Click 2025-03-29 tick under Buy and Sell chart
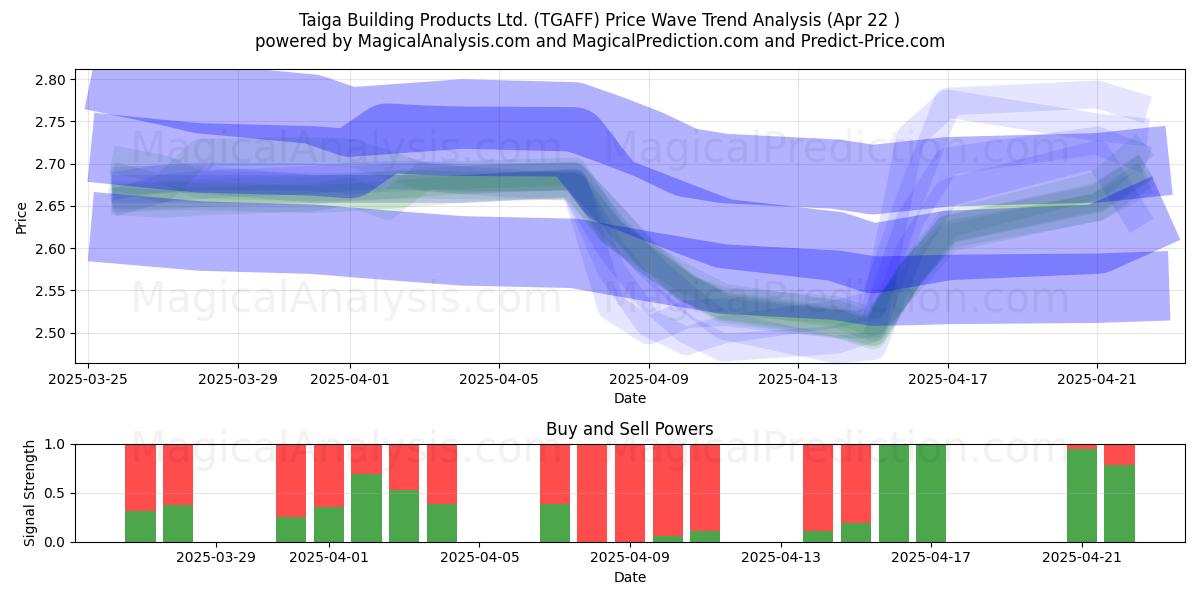This screenshot has width=1200, height=600. pos(216,558)
